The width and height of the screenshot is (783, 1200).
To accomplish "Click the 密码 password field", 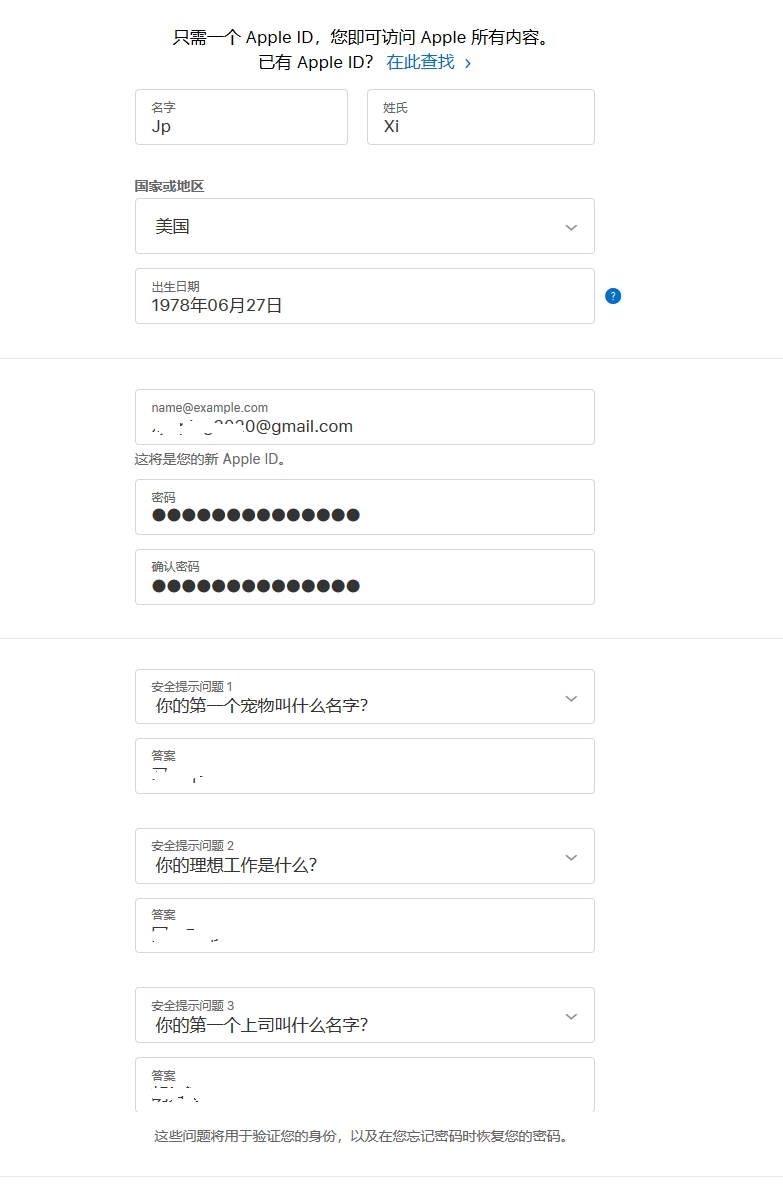I will point(365,507).
